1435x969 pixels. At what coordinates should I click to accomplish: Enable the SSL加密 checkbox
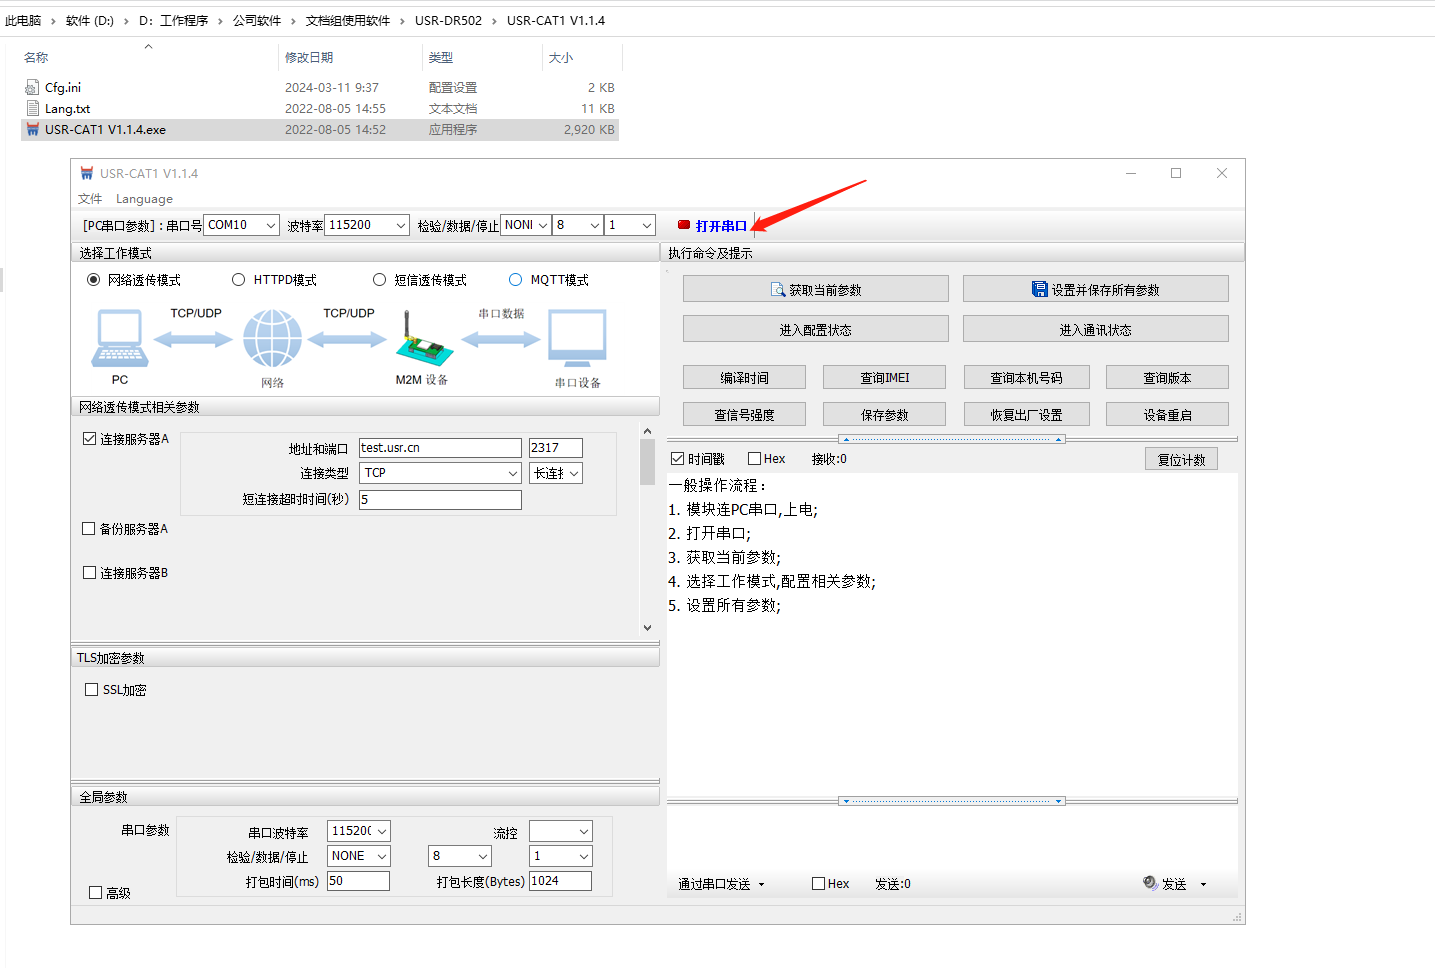[92, 690]
